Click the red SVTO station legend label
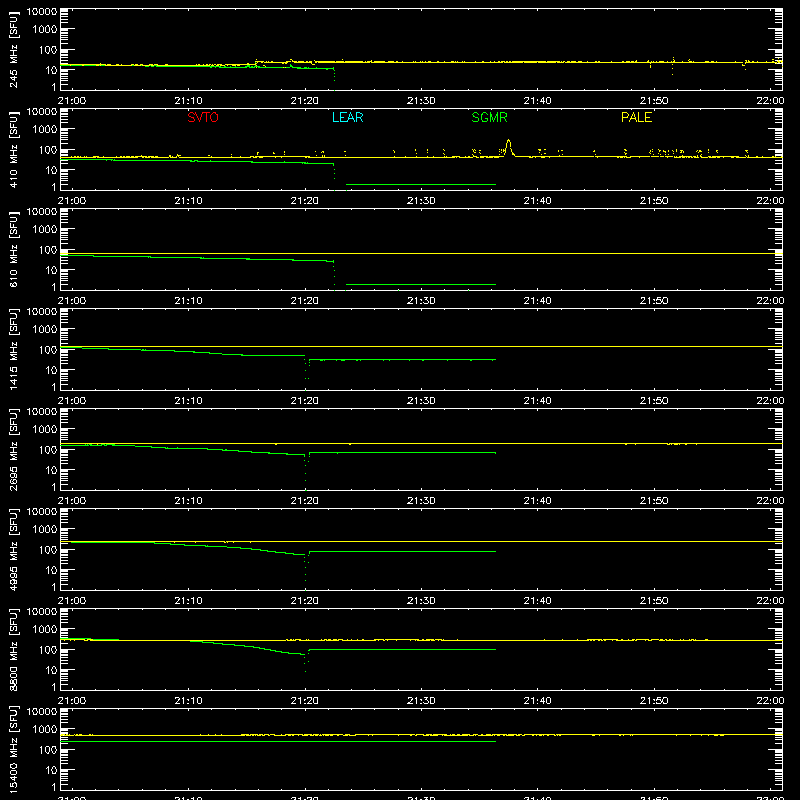The image size is (800, 800). pyautogui.click(x=203, y=117)
